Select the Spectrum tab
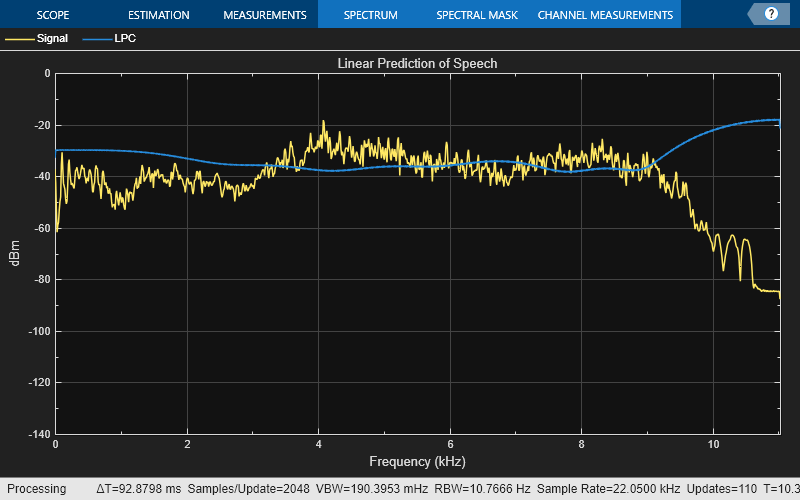800x500 pixels. pyautogui.click(x=370, y=15)
